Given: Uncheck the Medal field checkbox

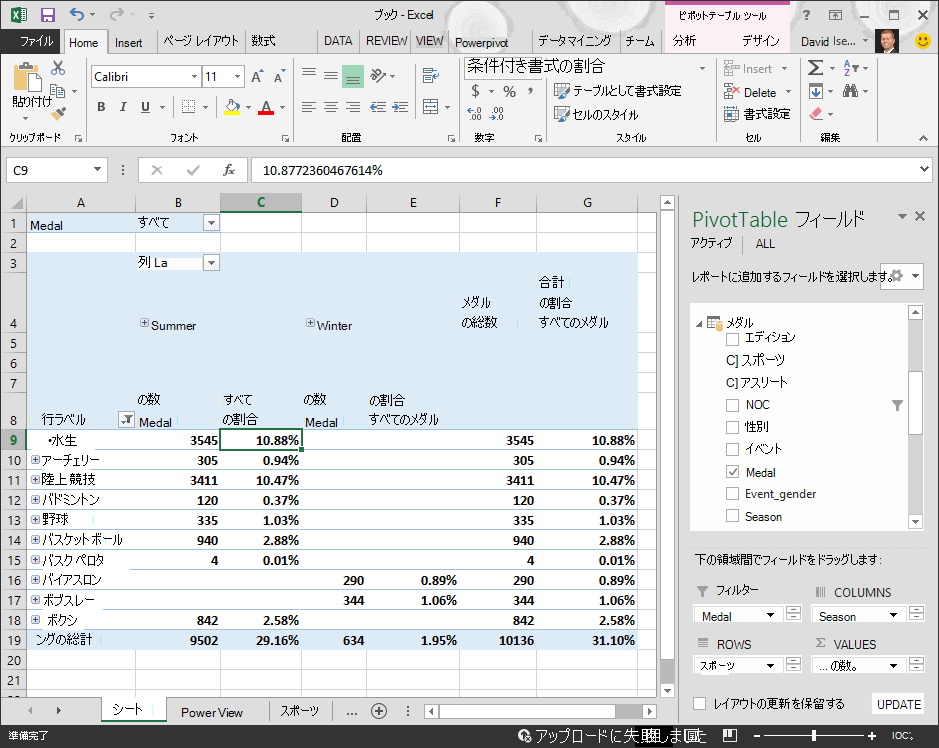Looking at the screenshot, I should (x=732, y=472).
